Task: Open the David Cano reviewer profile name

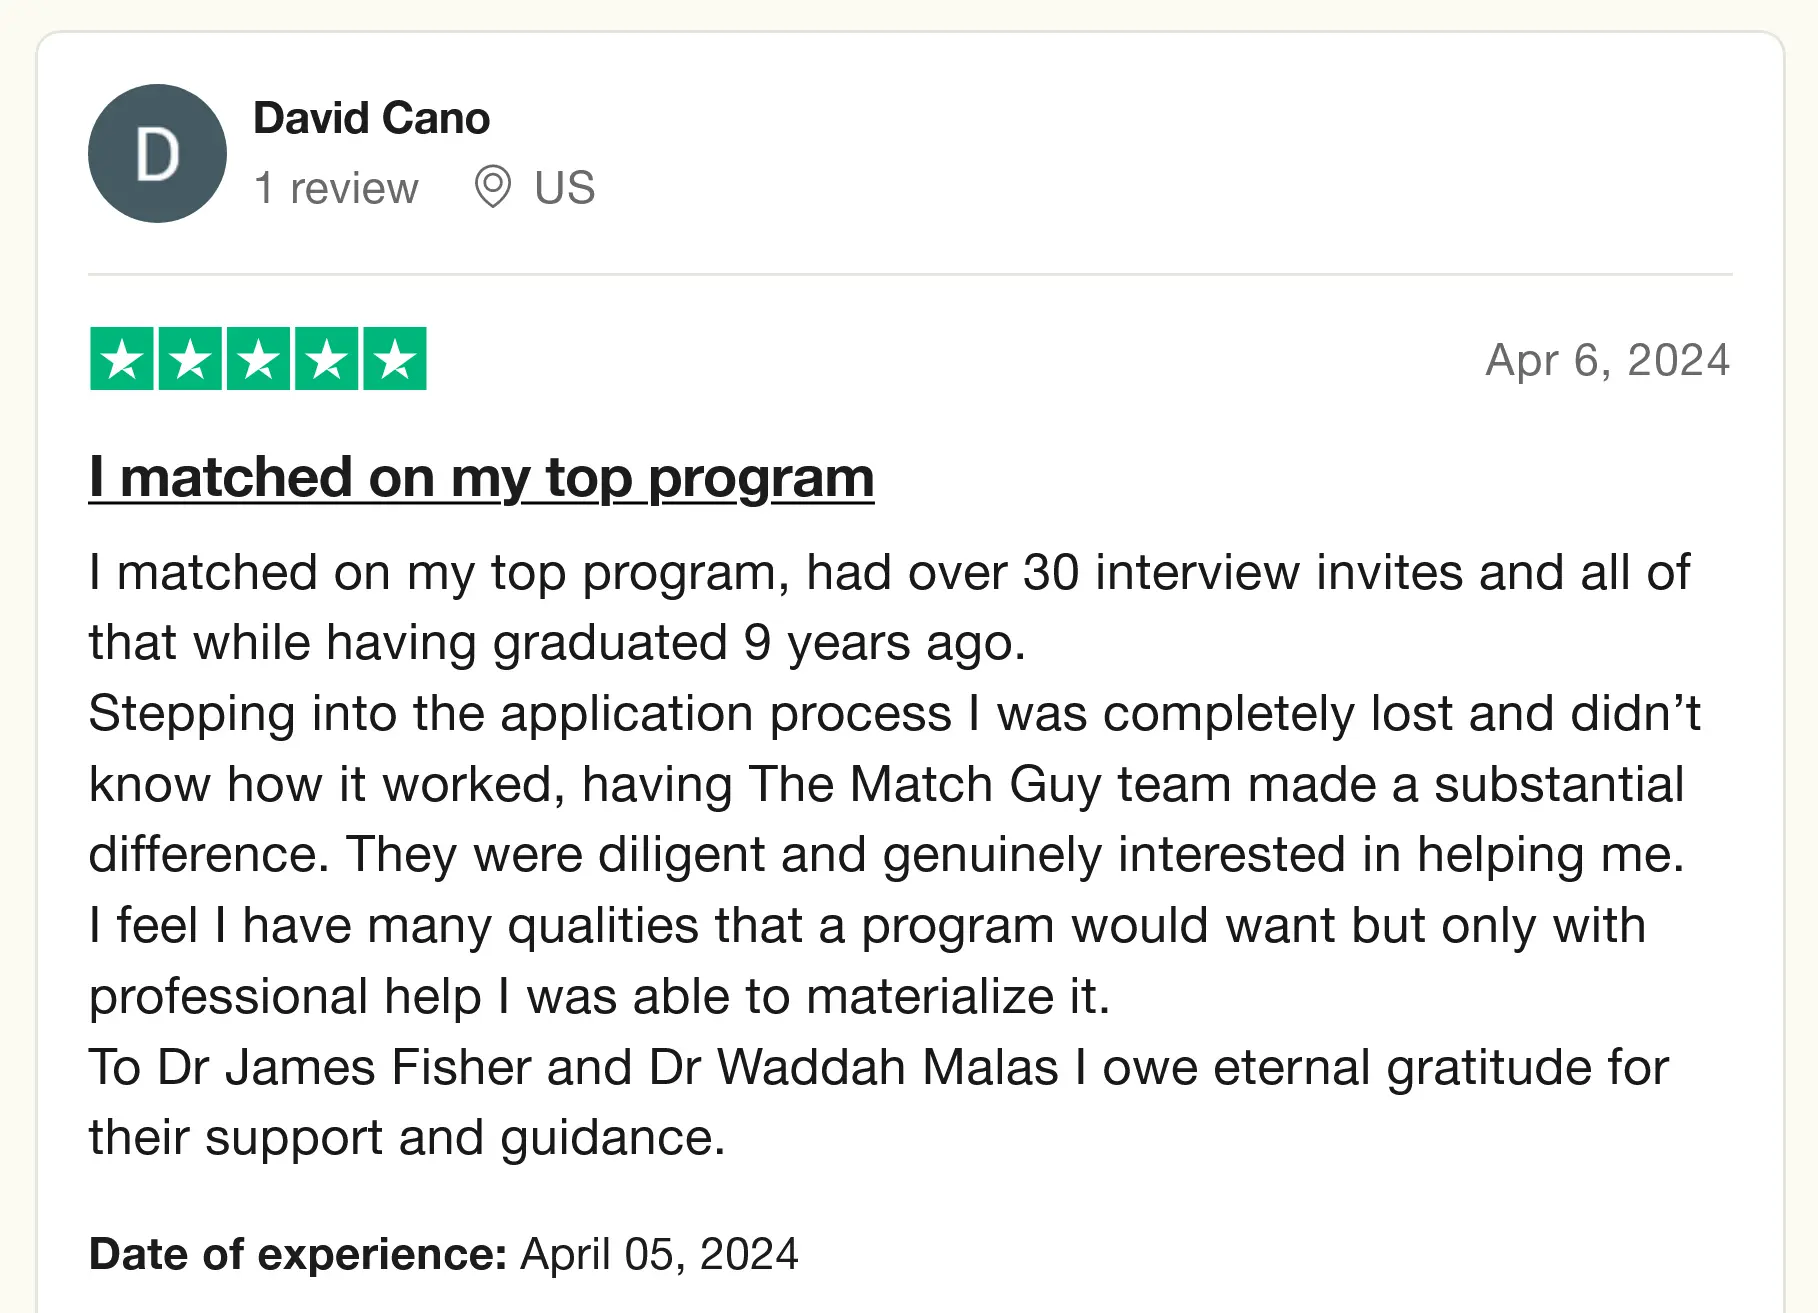Action: tap(371, 118)
